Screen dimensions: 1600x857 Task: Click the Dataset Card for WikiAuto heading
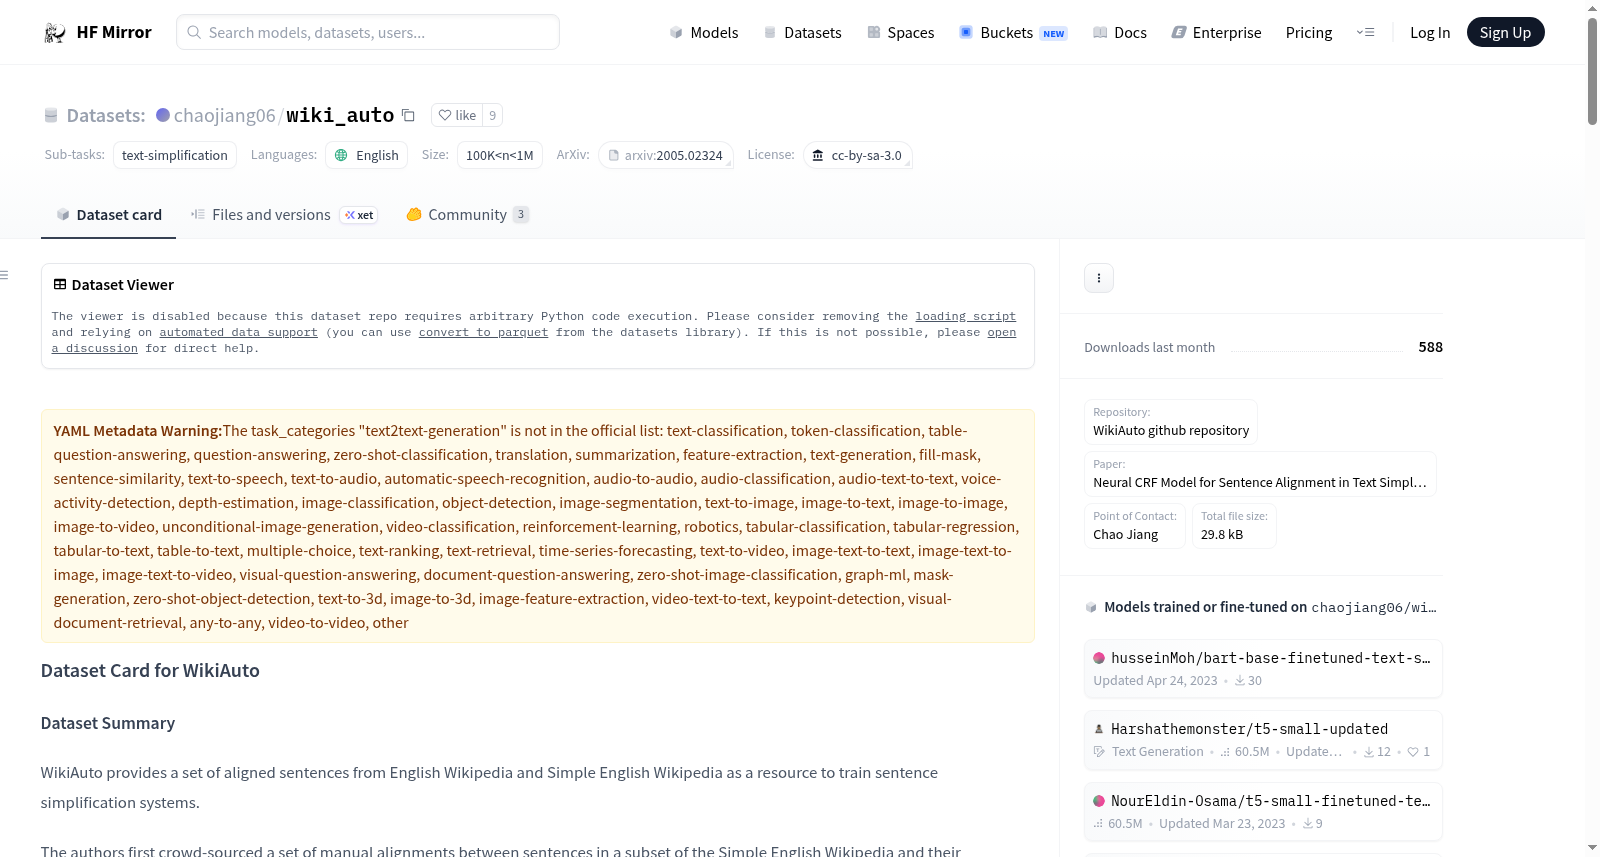click(x=150, y=671)
